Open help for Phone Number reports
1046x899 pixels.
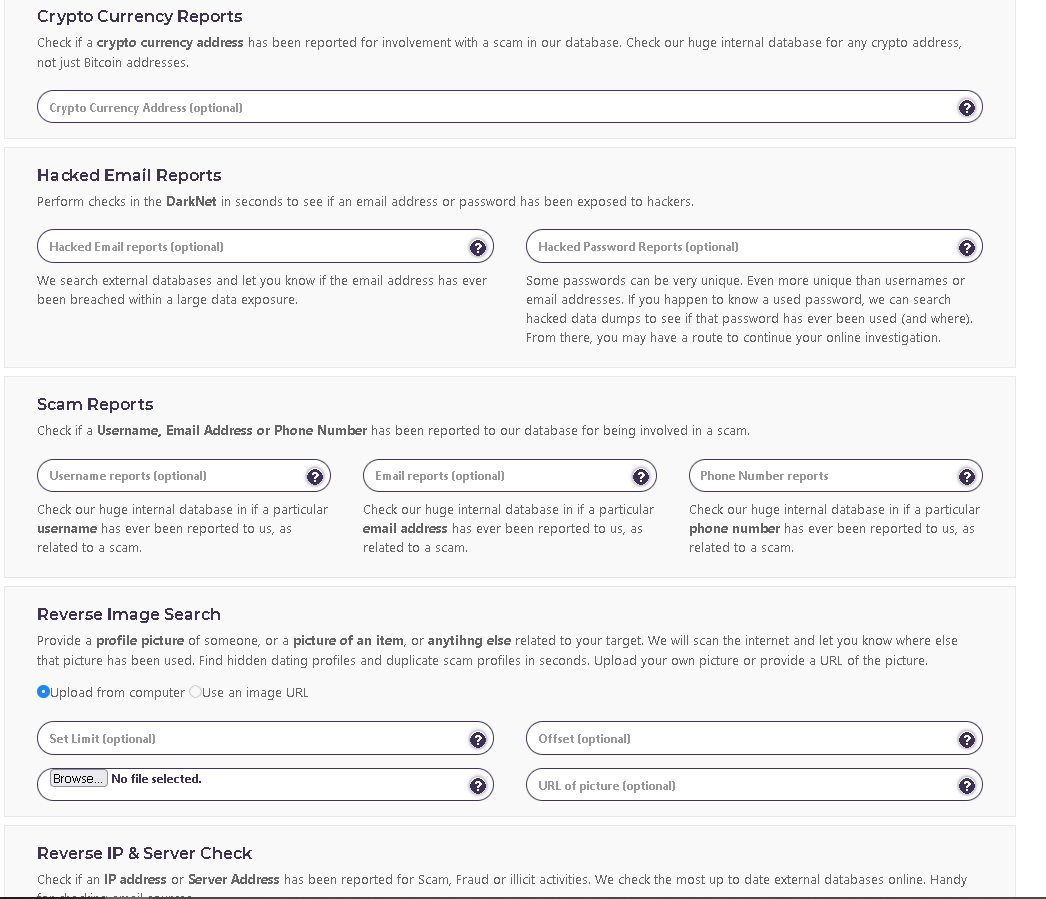tap(967, 476)
